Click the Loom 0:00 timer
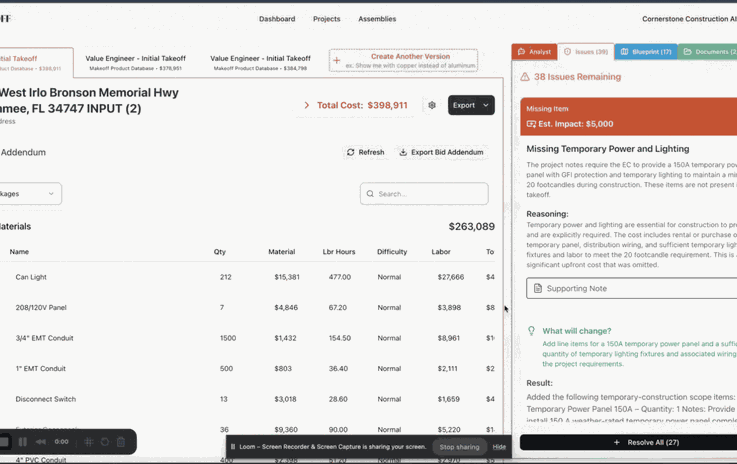This screenshot has width=737, height=464. [62, 442]
